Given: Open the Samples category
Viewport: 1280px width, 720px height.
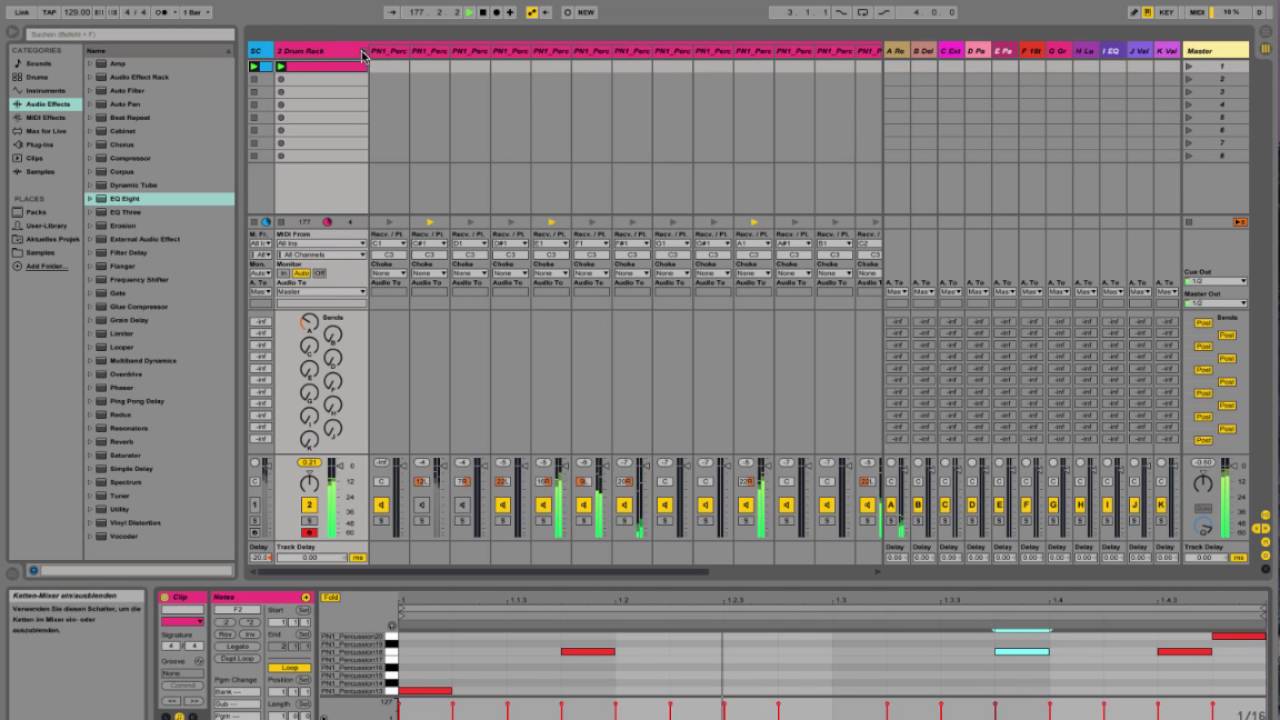Looking at the screenshot, I should [x=40, y=171].
